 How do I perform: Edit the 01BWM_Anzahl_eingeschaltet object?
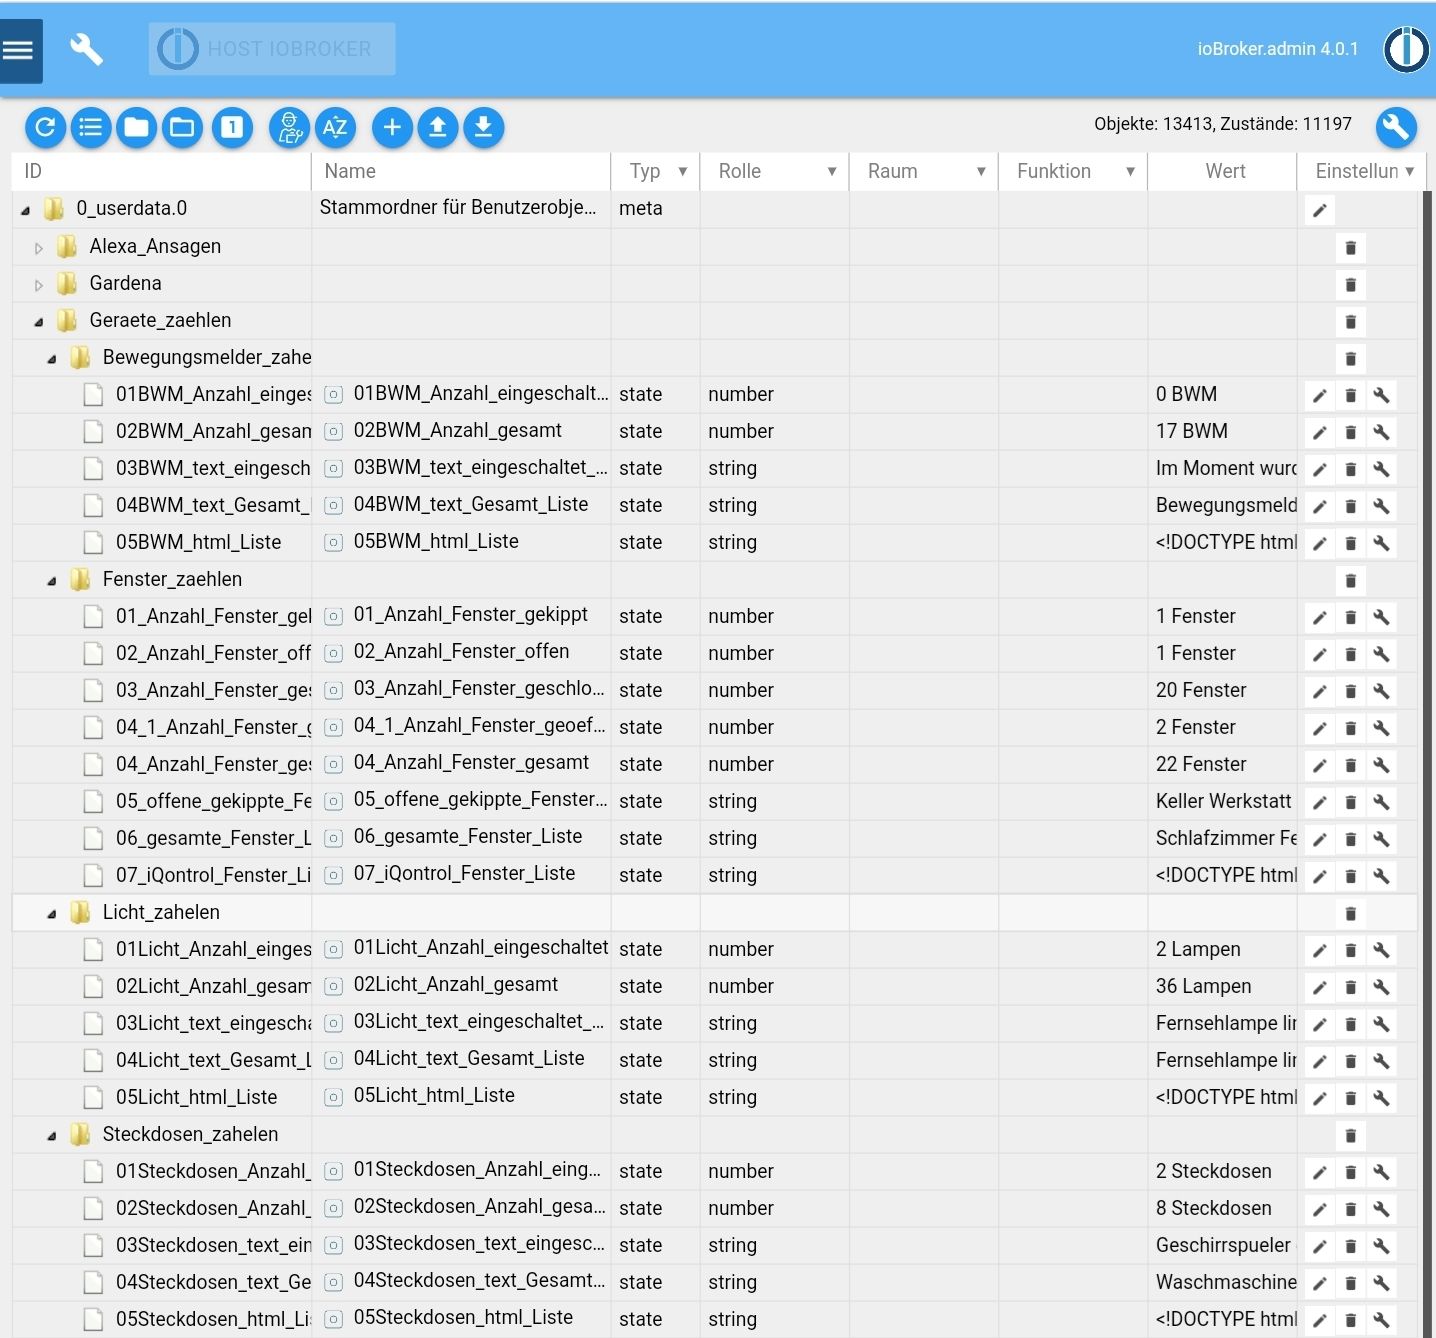(1320, 395)
